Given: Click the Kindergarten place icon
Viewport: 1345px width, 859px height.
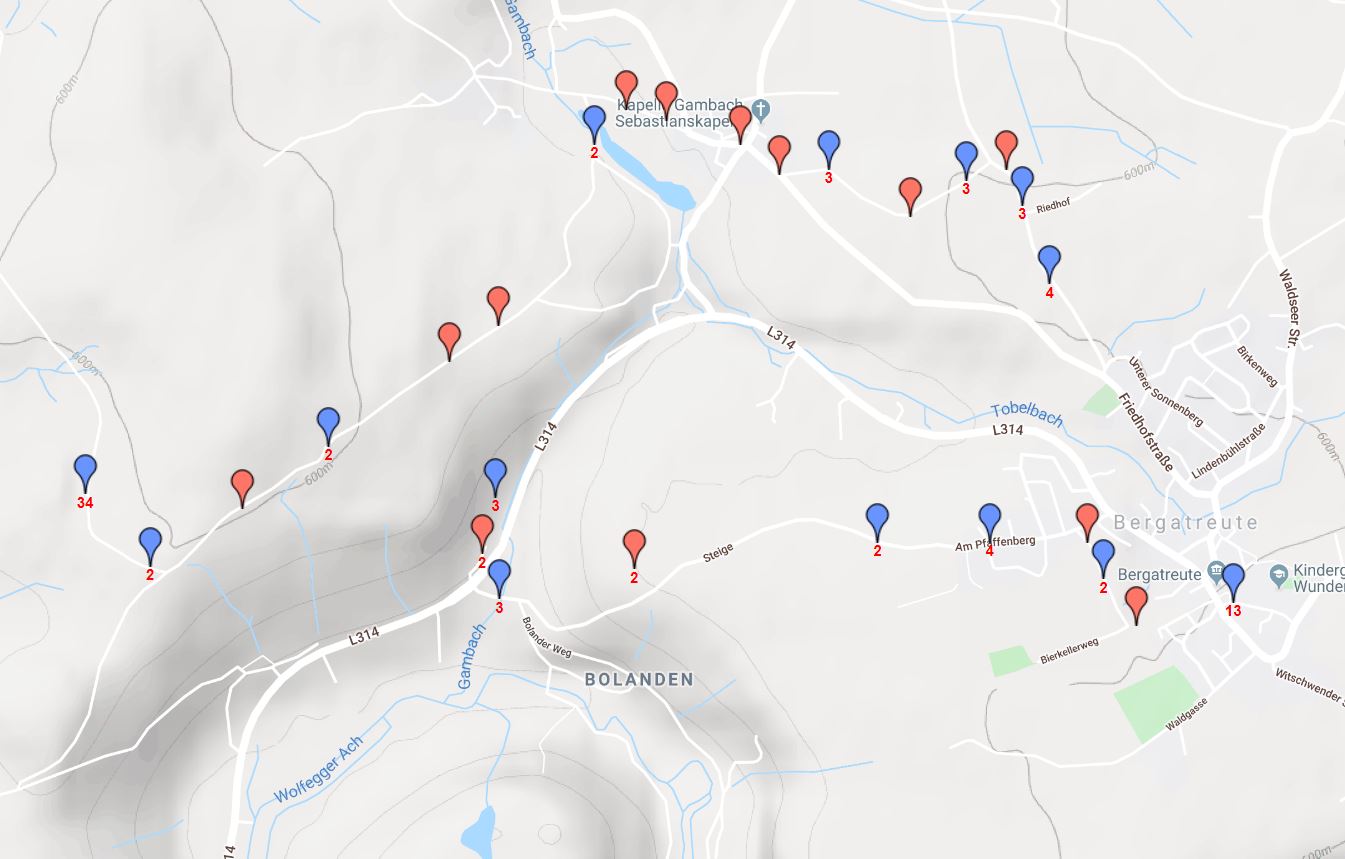Looking at the screenshot, I should pyautogui.click(x=1278, y=574).
